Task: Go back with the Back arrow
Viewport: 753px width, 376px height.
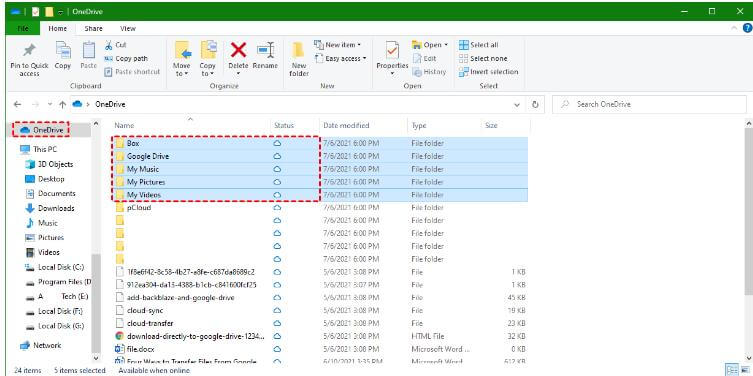Action: click(x=18, y=104)
